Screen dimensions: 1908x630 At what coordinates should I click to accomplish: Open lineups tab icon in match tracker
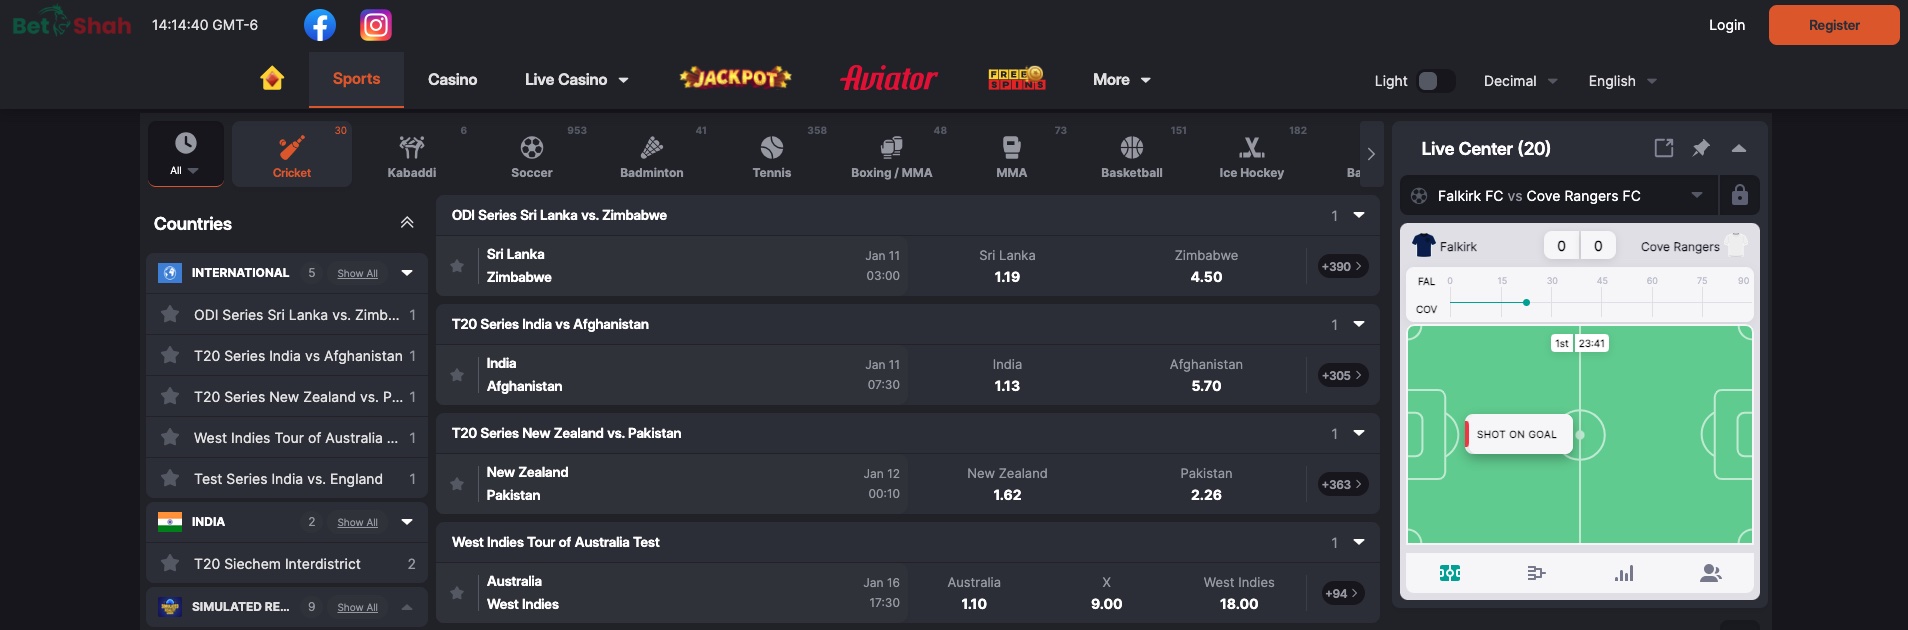pyautogui.click(x=1711, y=573)
